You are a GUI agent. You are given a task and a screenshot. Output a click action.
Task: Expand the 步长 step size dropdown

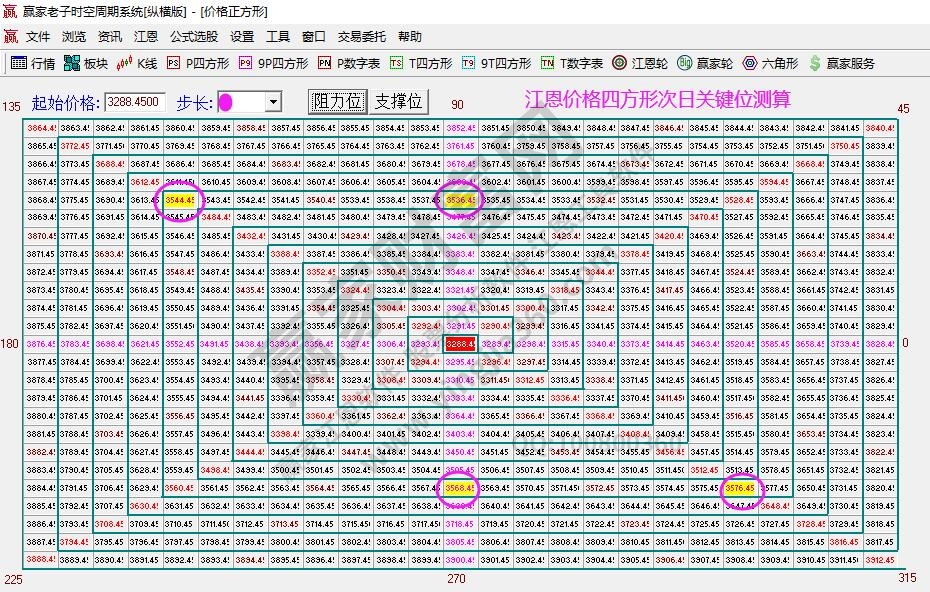coord(275,101)
